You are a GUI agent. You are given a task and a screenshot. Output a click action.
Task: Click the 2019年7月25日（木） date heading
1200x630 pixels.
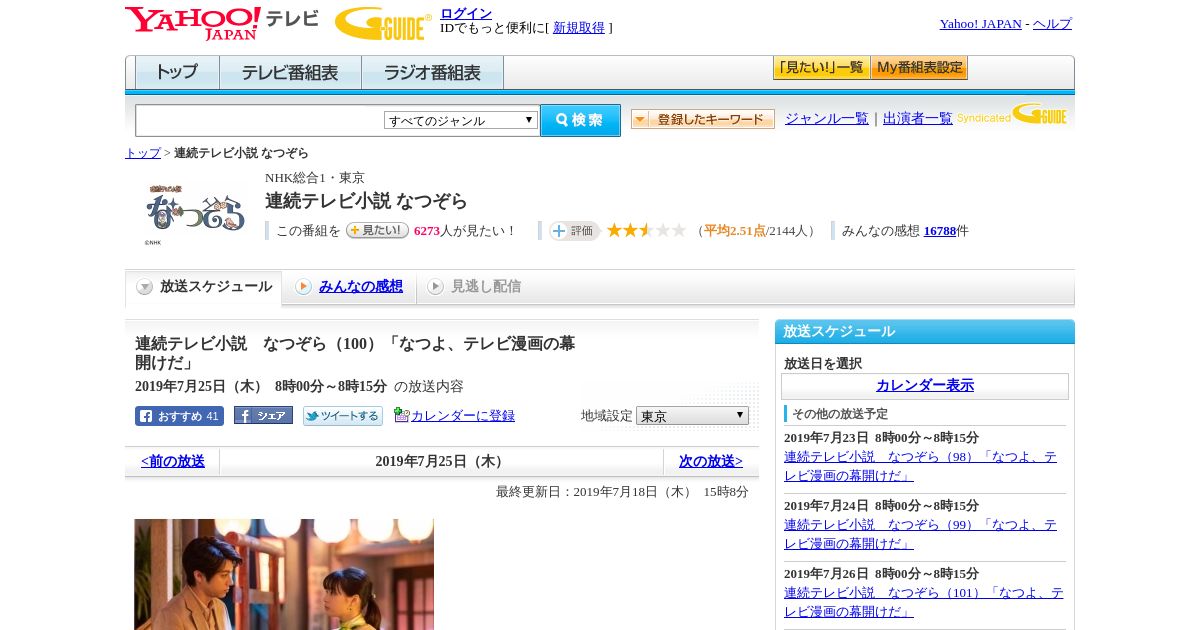[x=441, y=461]
